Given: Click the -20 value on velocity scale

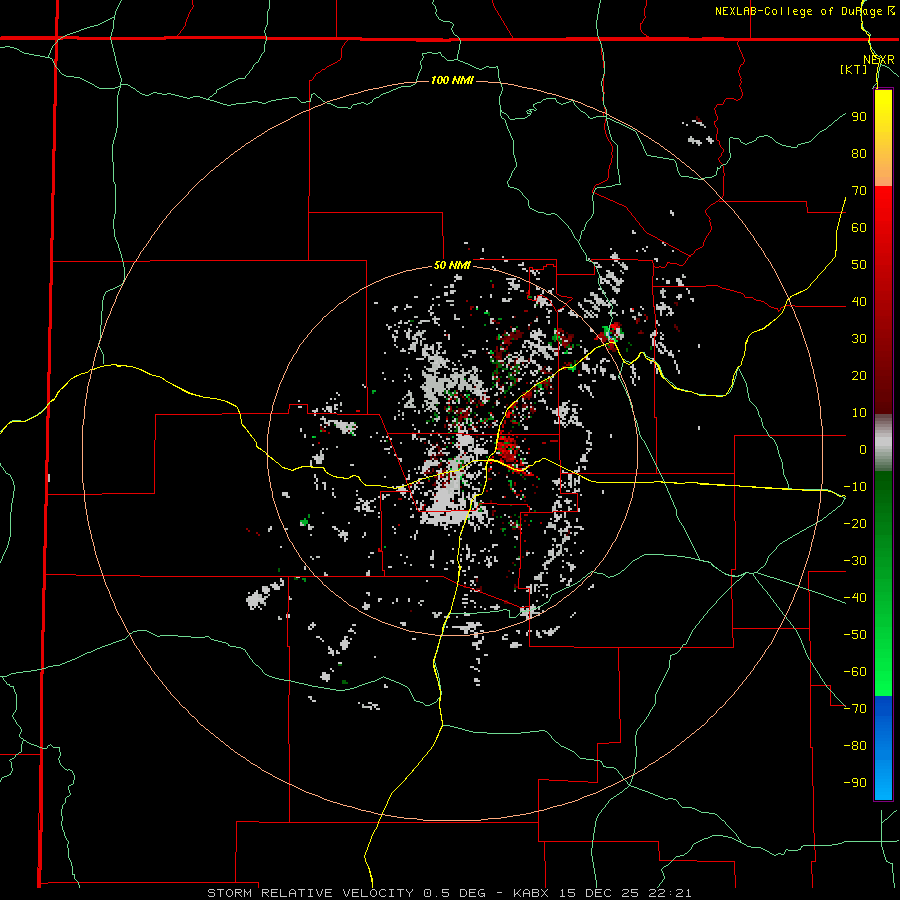Looking at the screenshot, I should coord(855,523).
